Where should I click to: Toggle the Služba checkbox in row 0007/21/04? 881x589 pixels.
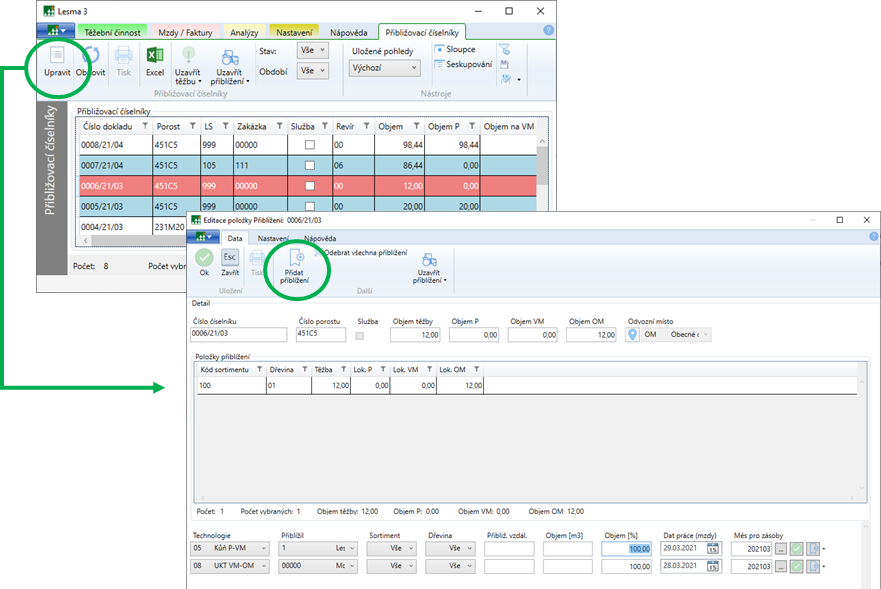tap(309, 166)
